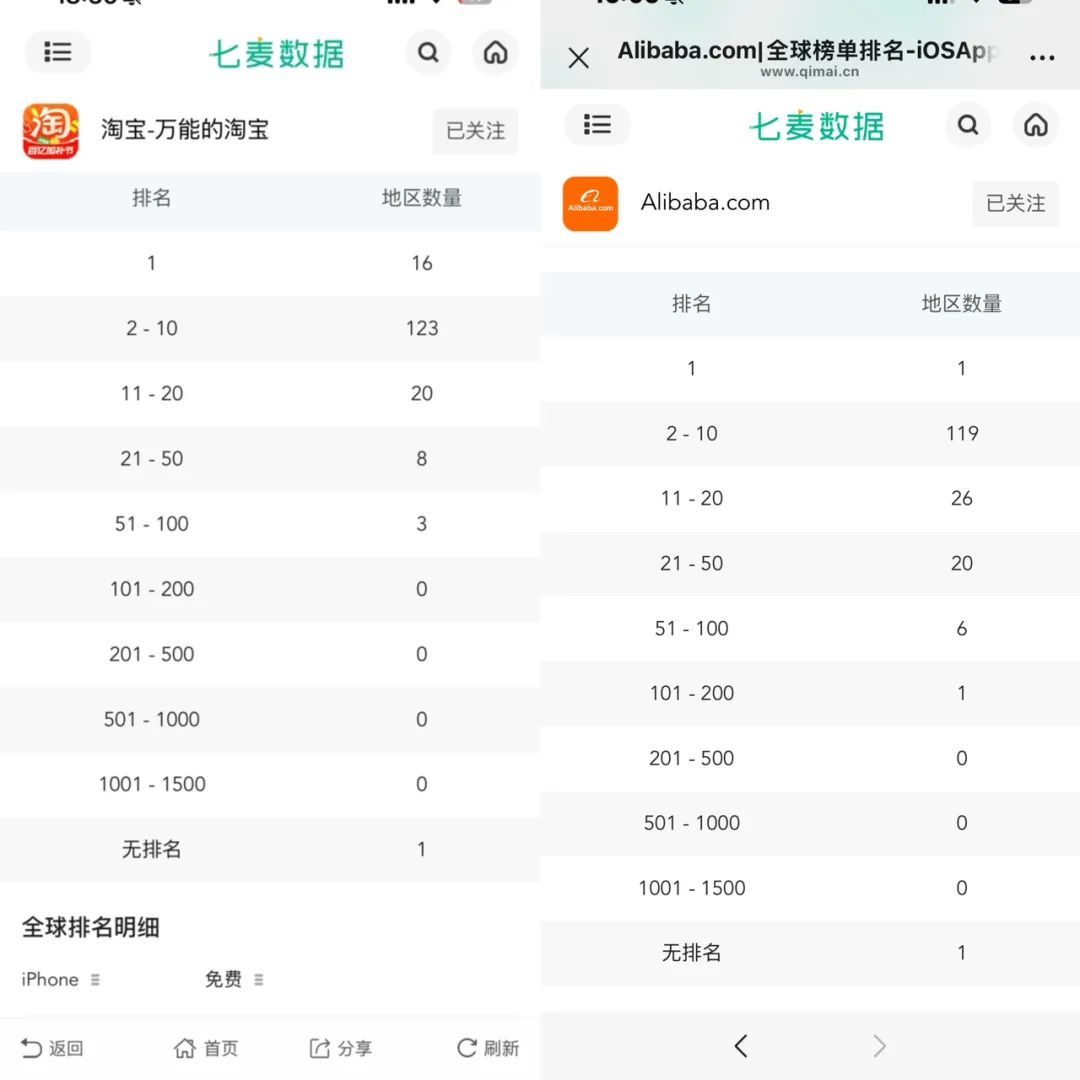This screenshot has width=1080, height=1080.
Task: Open the more options ellipsis menu
Action: coord(1042,58)
